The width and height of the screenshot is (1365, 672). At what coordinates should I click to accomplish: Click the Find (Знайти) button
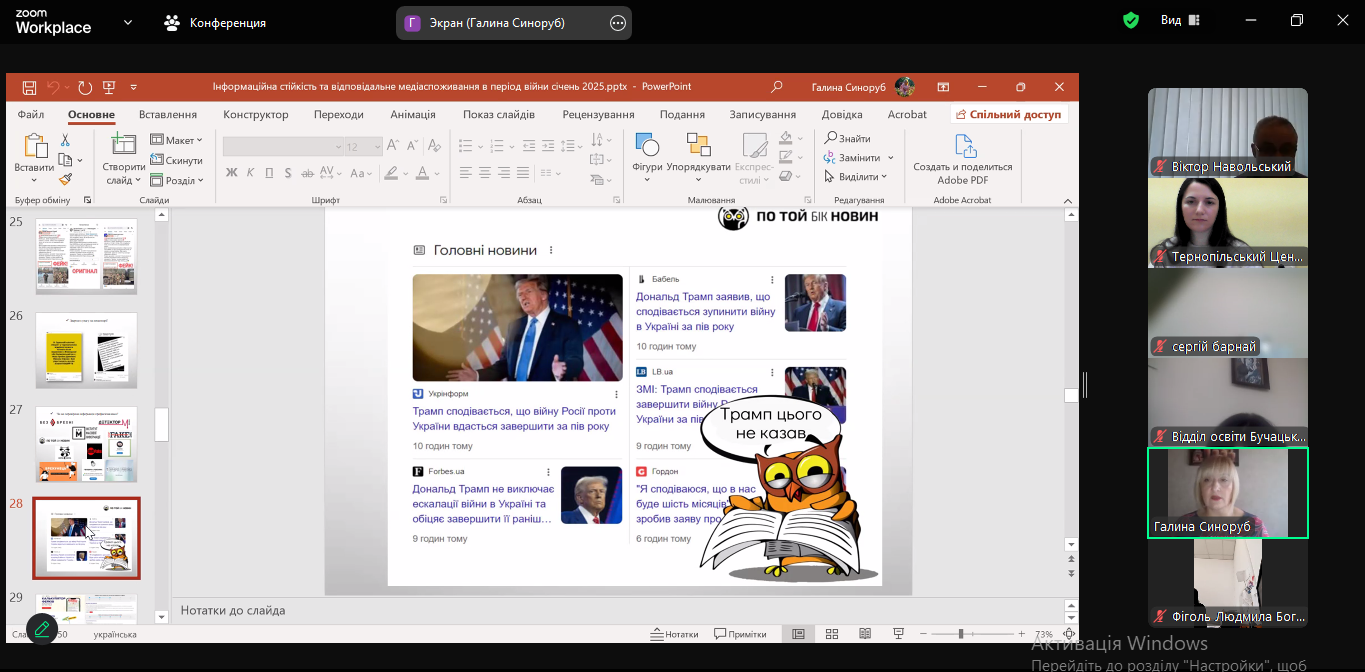tap(847, 138)
